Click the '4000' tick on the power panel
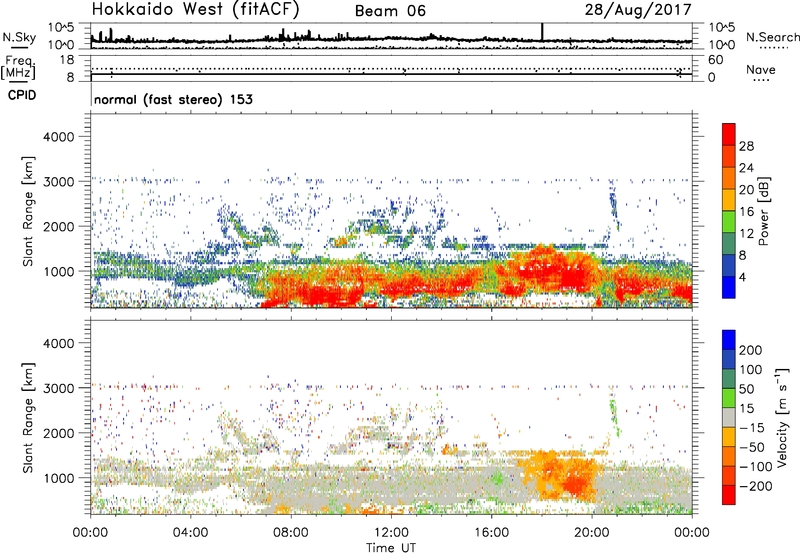This screenshot has height=554, width=800. pos(59,137)
